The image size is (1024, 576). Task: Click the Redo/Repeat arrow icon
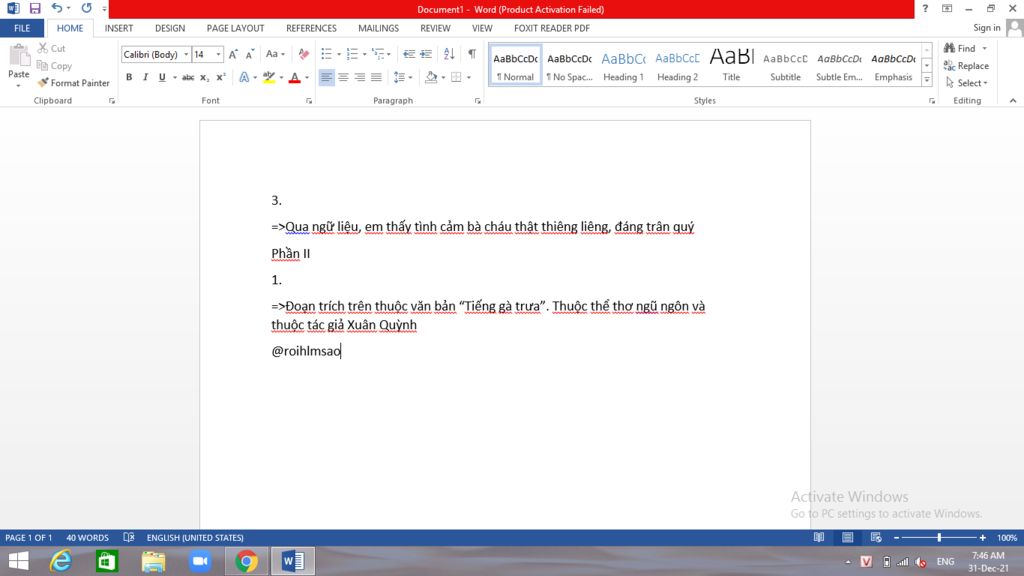click(86, 8)
